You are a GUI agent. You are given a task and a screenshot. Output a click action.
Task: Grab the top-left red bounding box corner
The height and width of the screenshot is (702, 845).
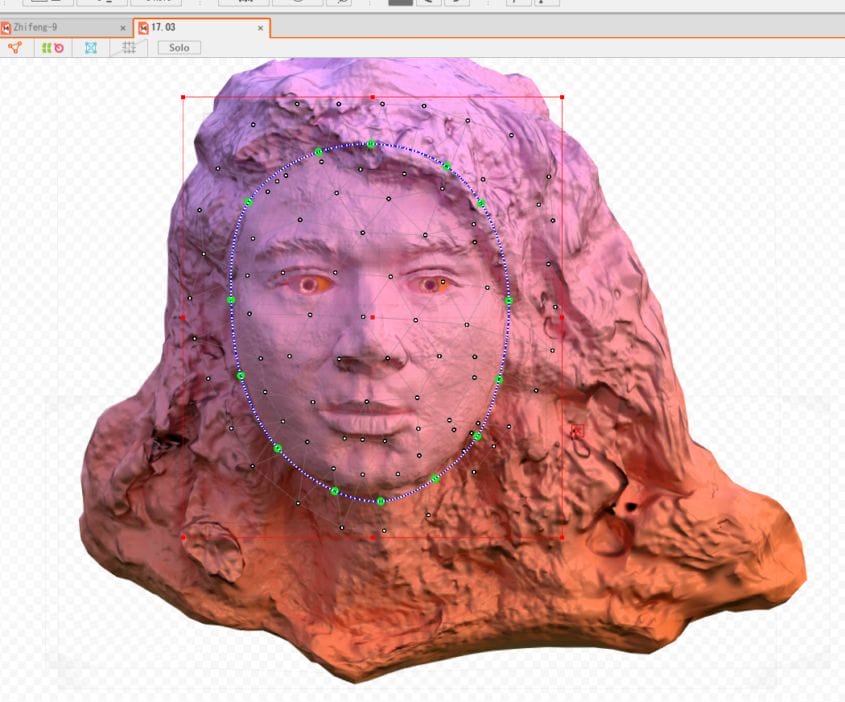(x=183, y=98)
